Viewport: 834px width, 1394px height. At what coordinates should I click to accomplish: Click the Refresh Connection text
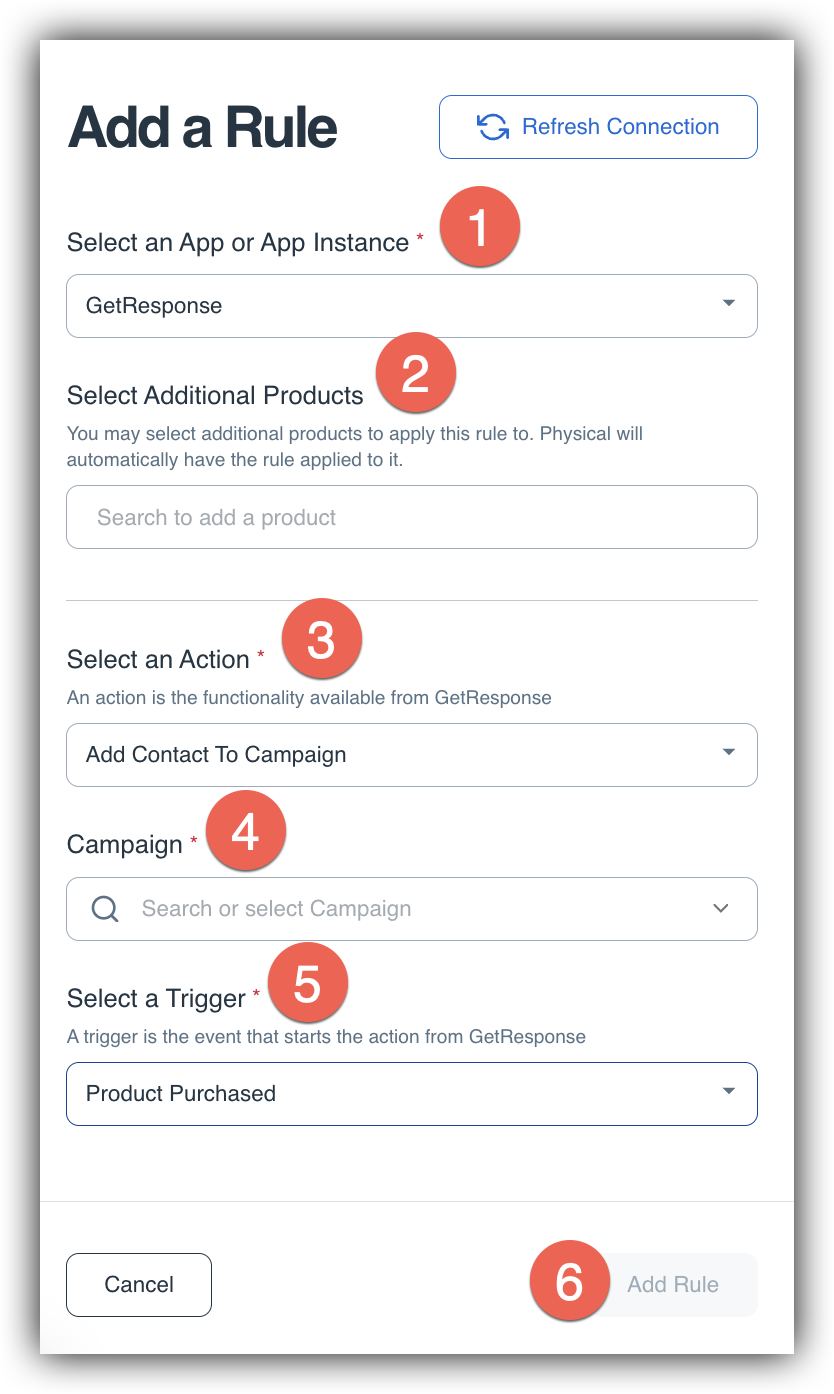click(620, 127)
